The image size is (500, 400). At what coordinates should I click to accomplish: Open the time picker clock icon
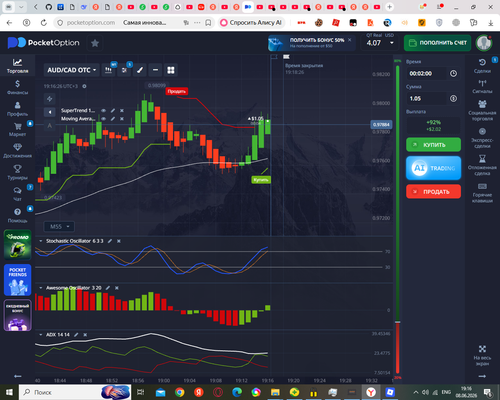(453, 74)
